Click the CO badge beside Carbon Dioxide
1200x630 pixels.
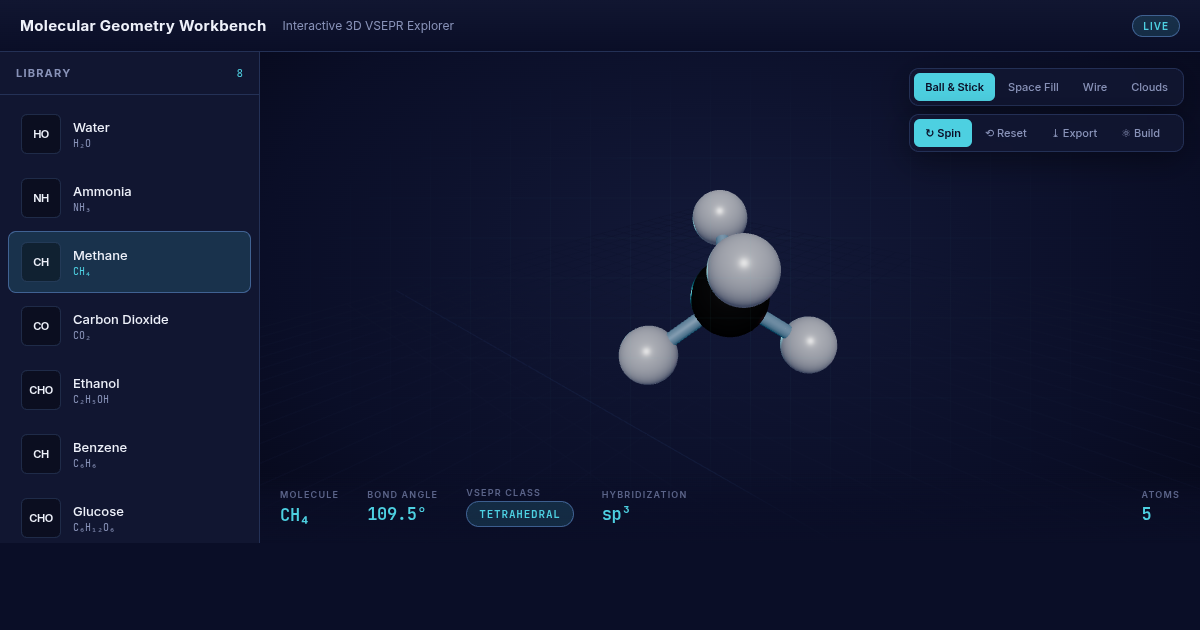coord(41,326)
